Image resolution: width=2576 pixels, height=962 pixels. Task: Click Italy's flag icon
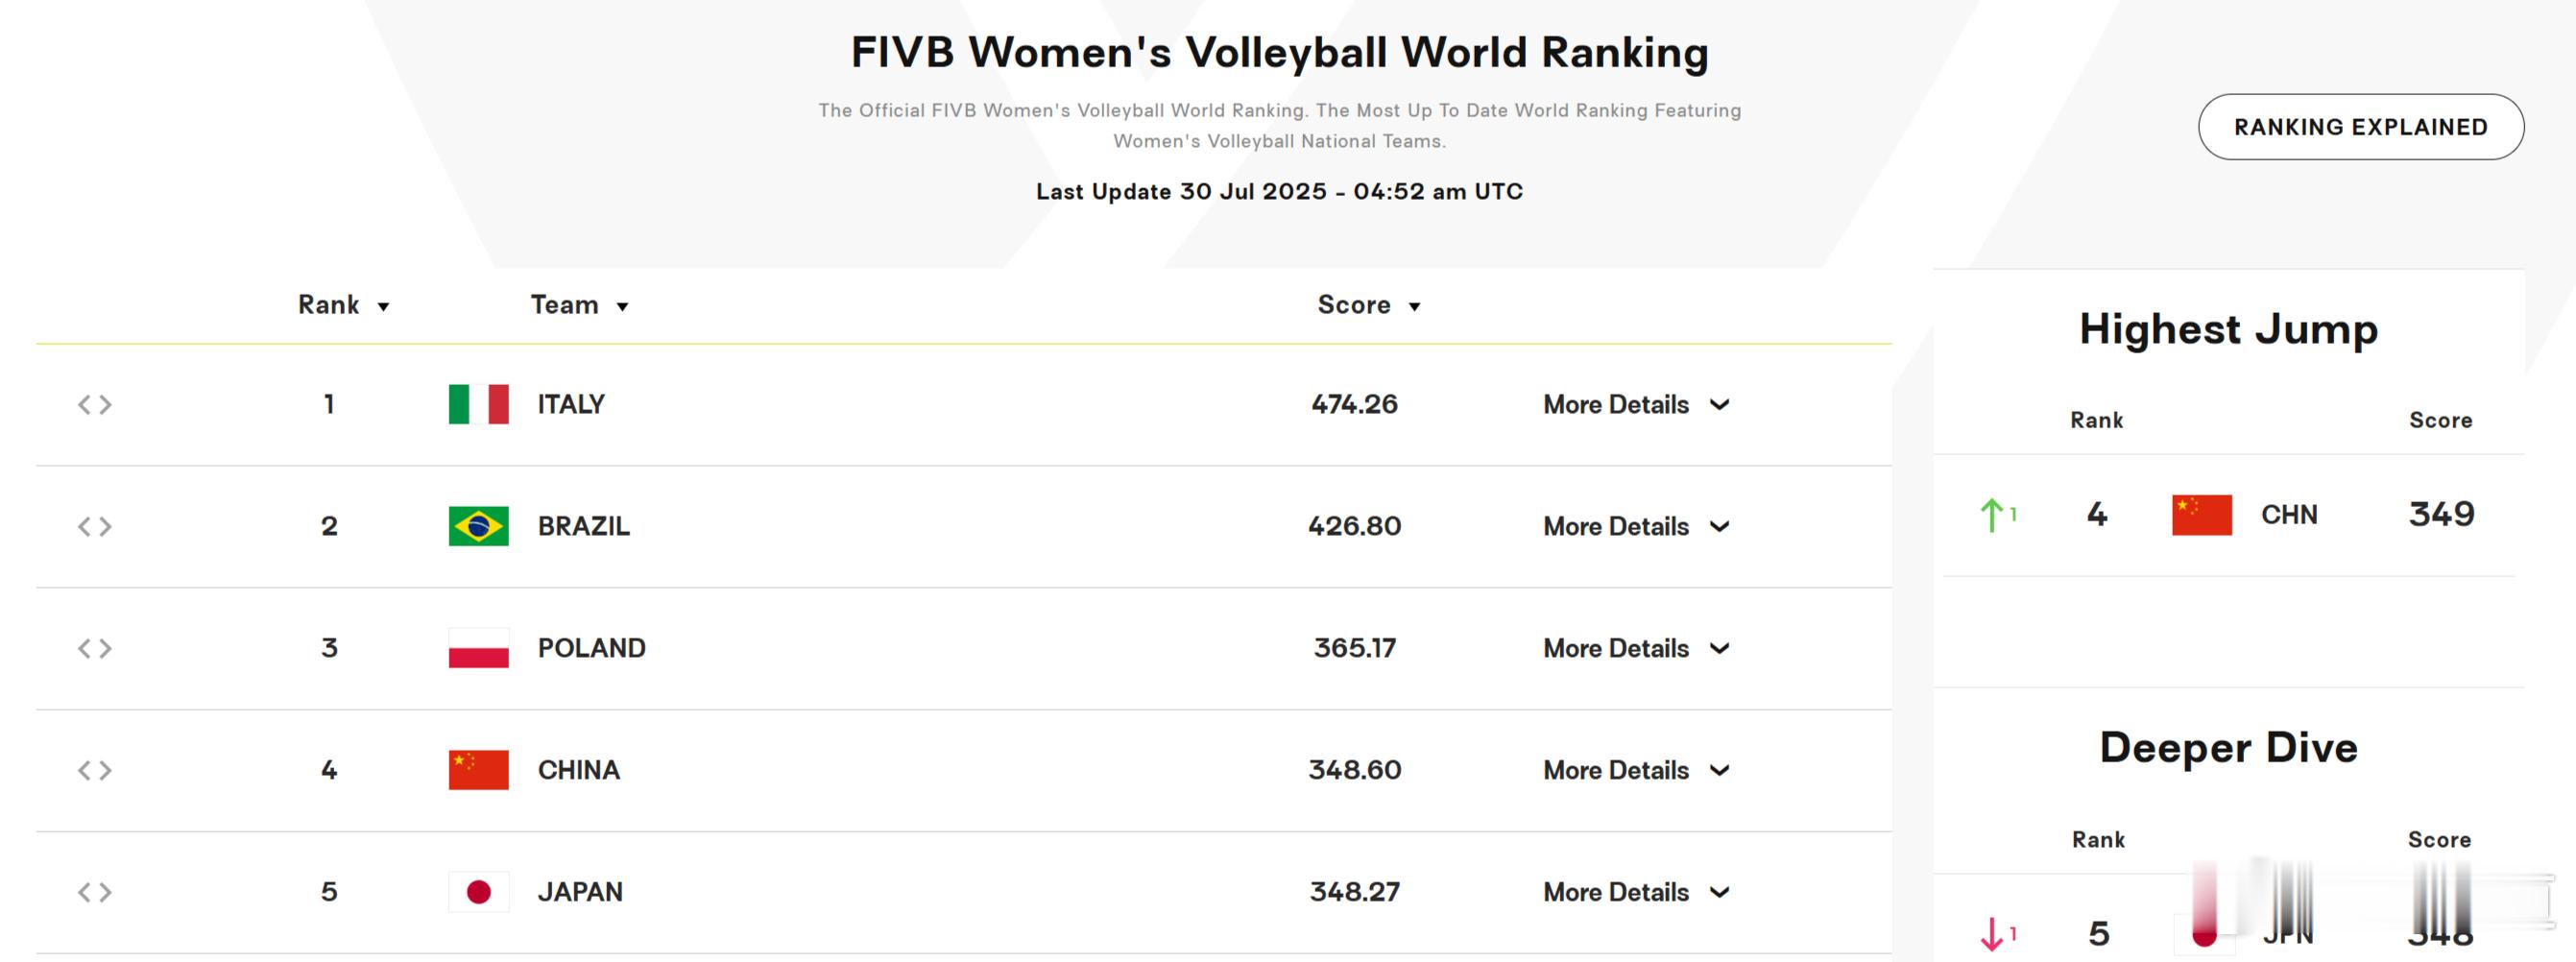478,404
